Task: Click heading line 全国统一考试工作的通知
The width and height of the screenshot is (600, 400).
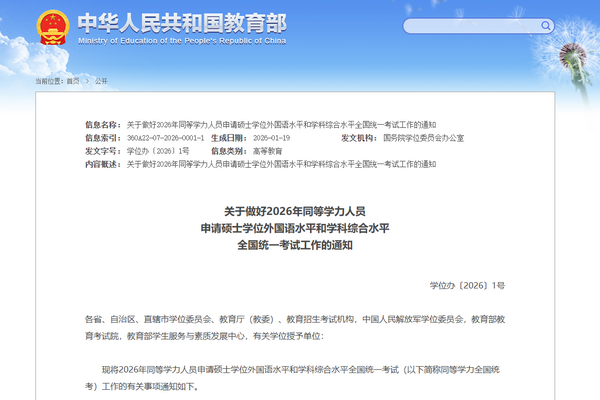Action: coord(295,245)
